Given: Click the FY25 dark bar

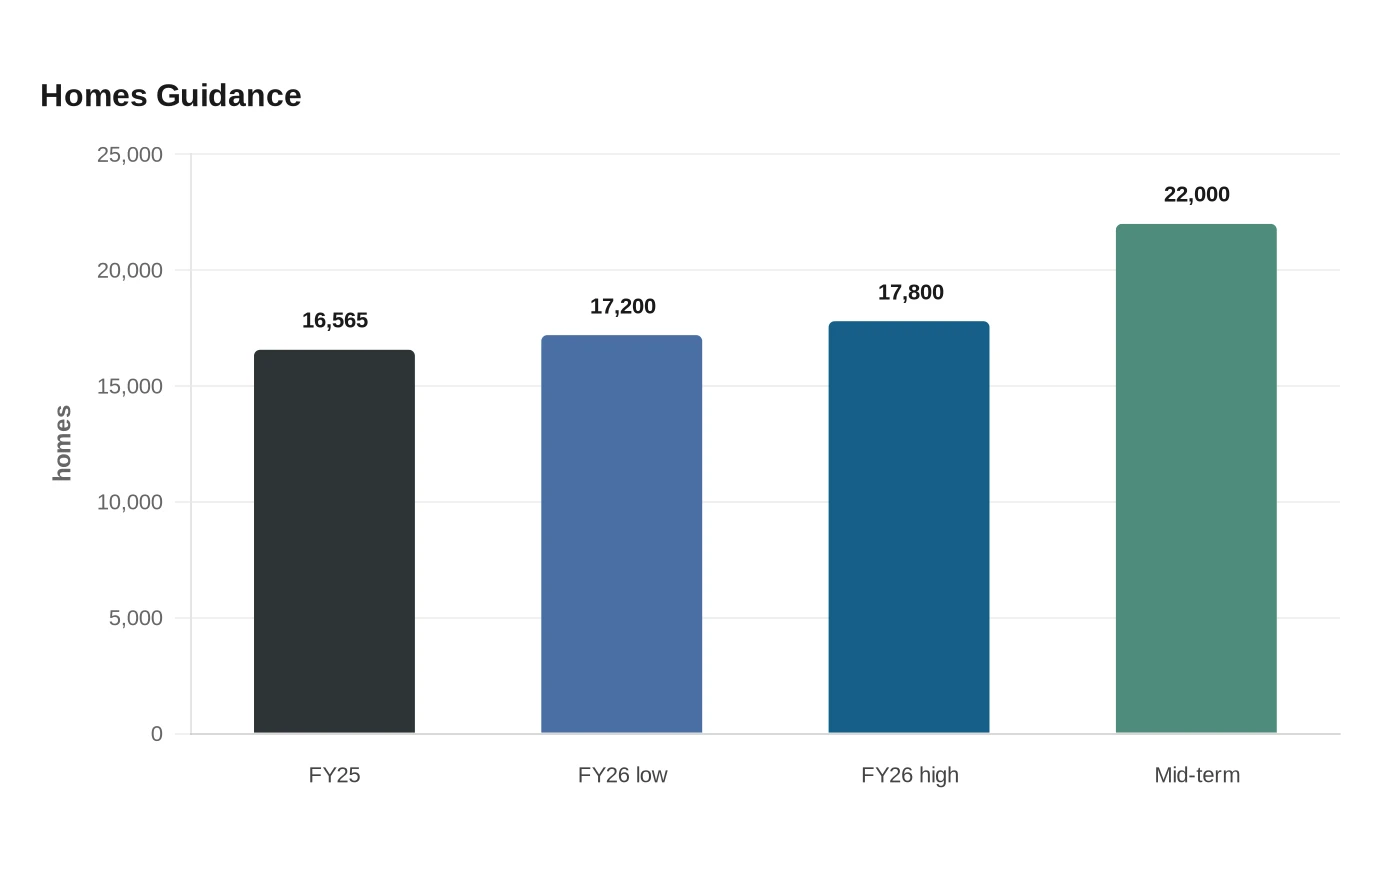Looking at the screenshot, I should coord(334,542).
